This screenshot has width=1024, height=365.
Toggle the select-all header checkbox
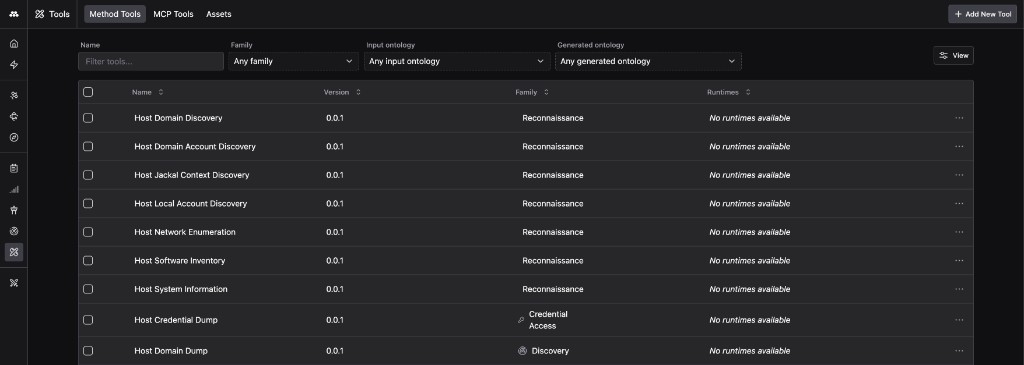(x=88, y=92)
